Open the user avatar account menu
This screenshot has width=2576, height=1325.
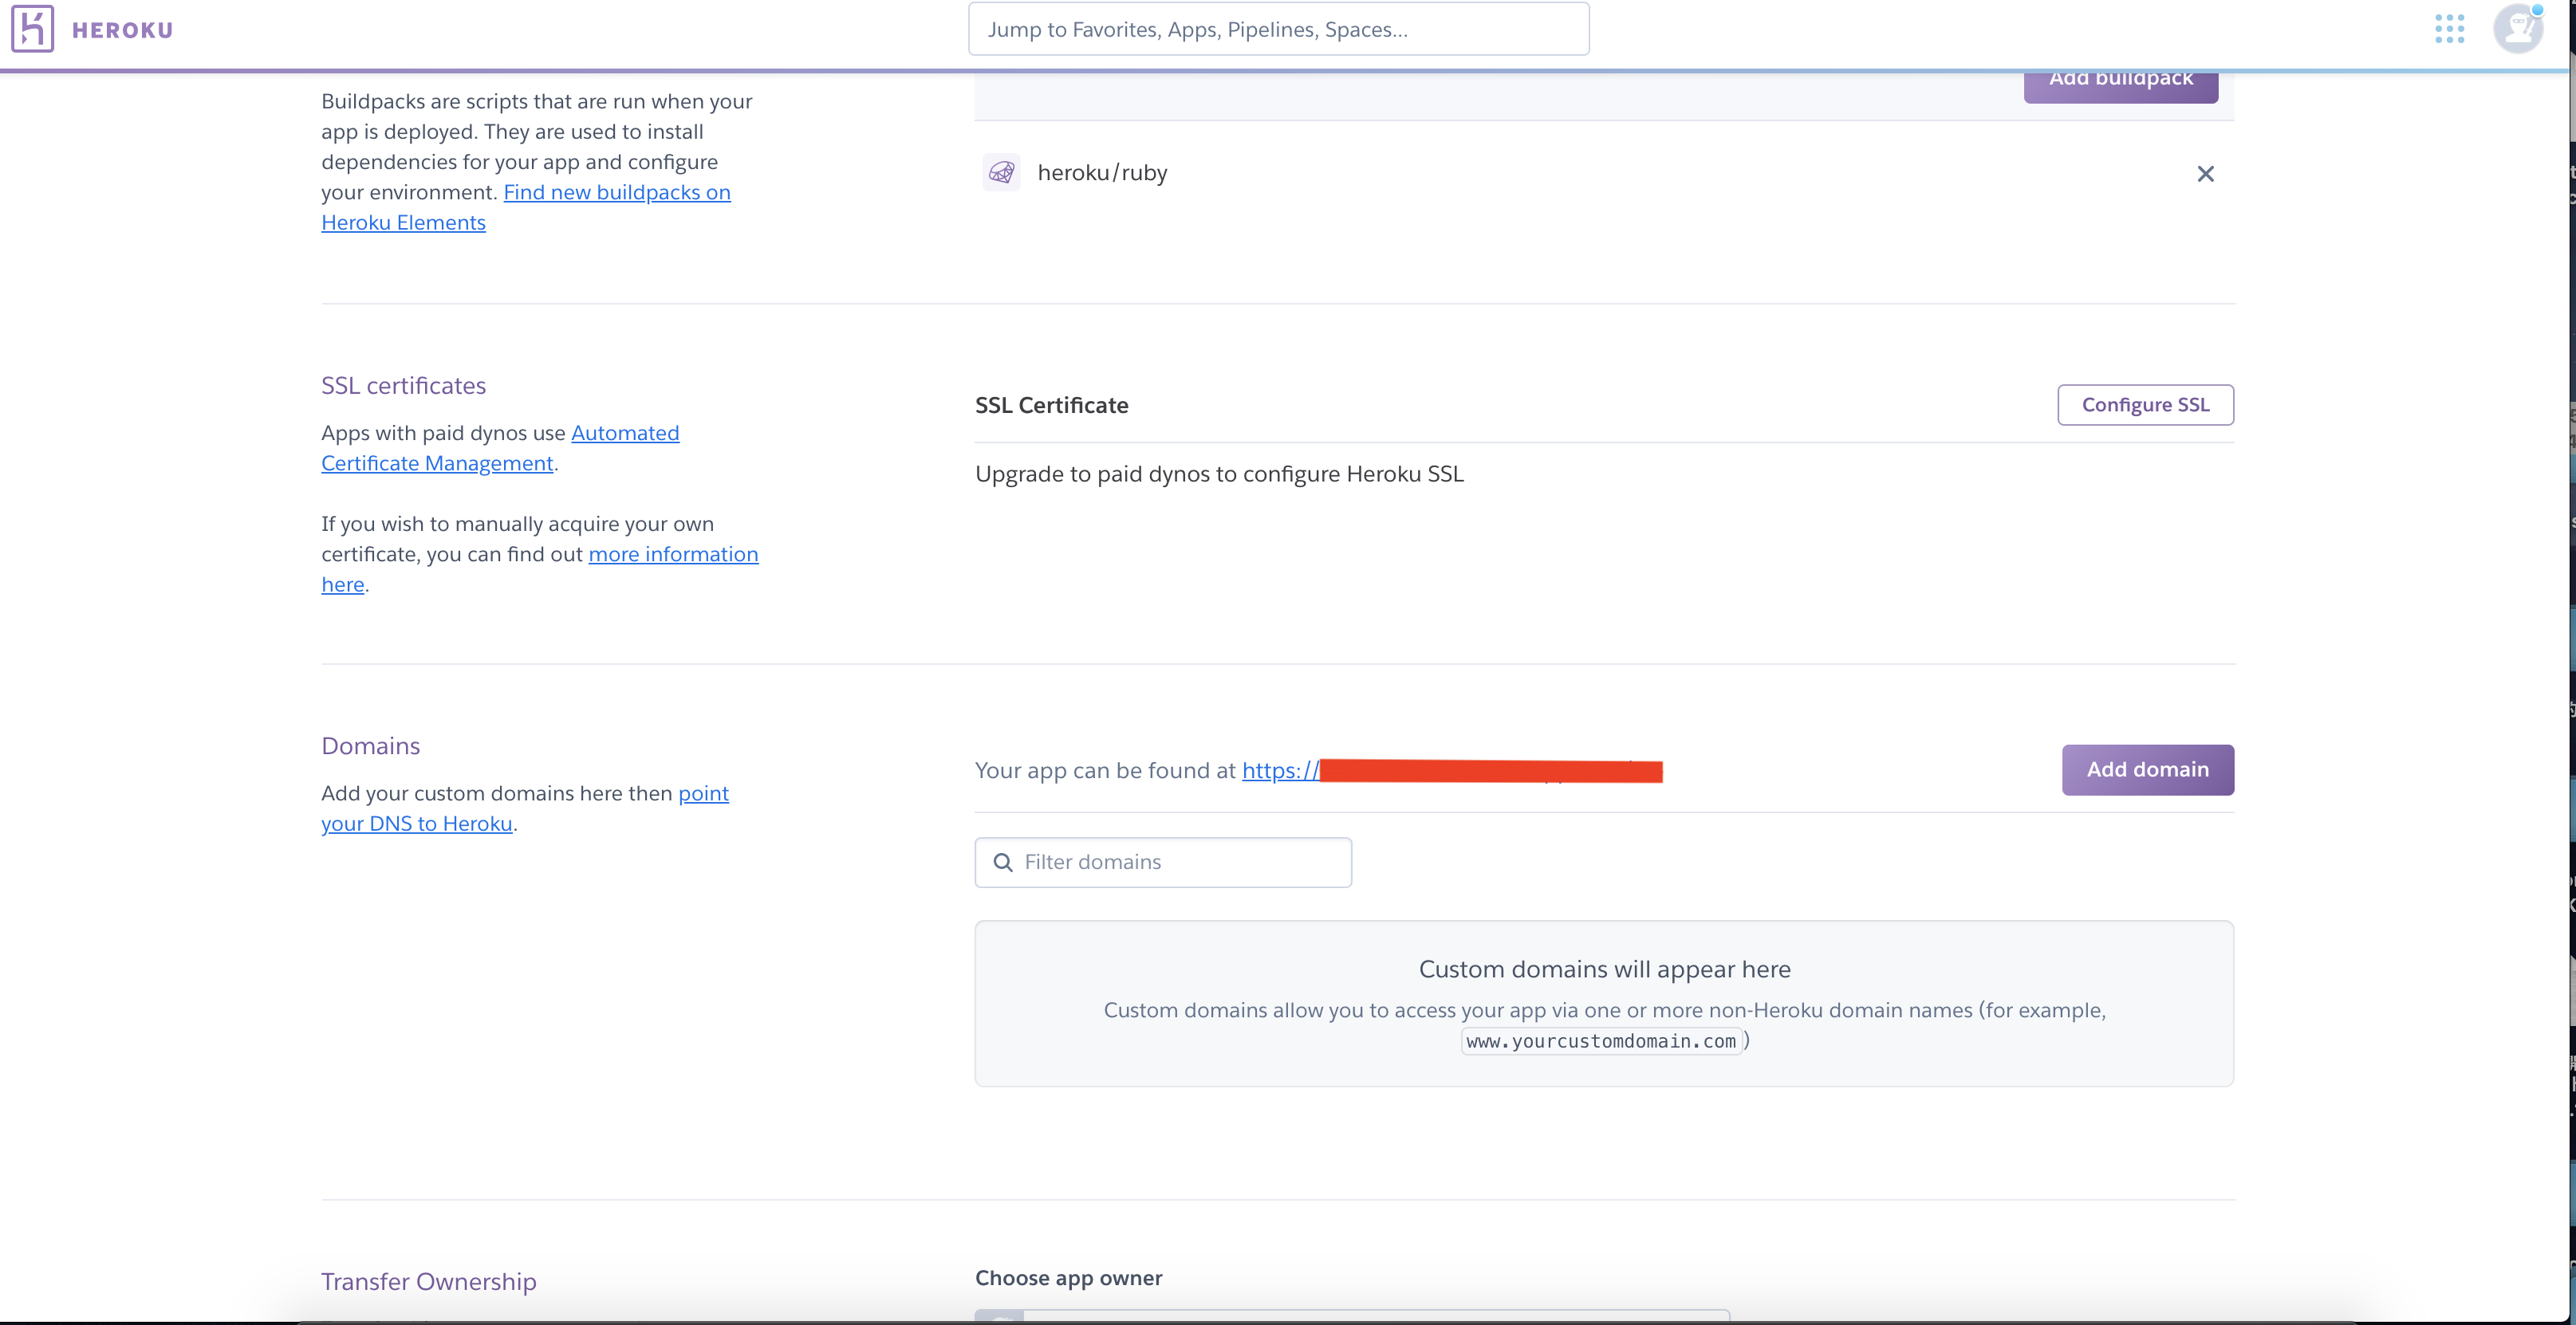coord(2516,29)
